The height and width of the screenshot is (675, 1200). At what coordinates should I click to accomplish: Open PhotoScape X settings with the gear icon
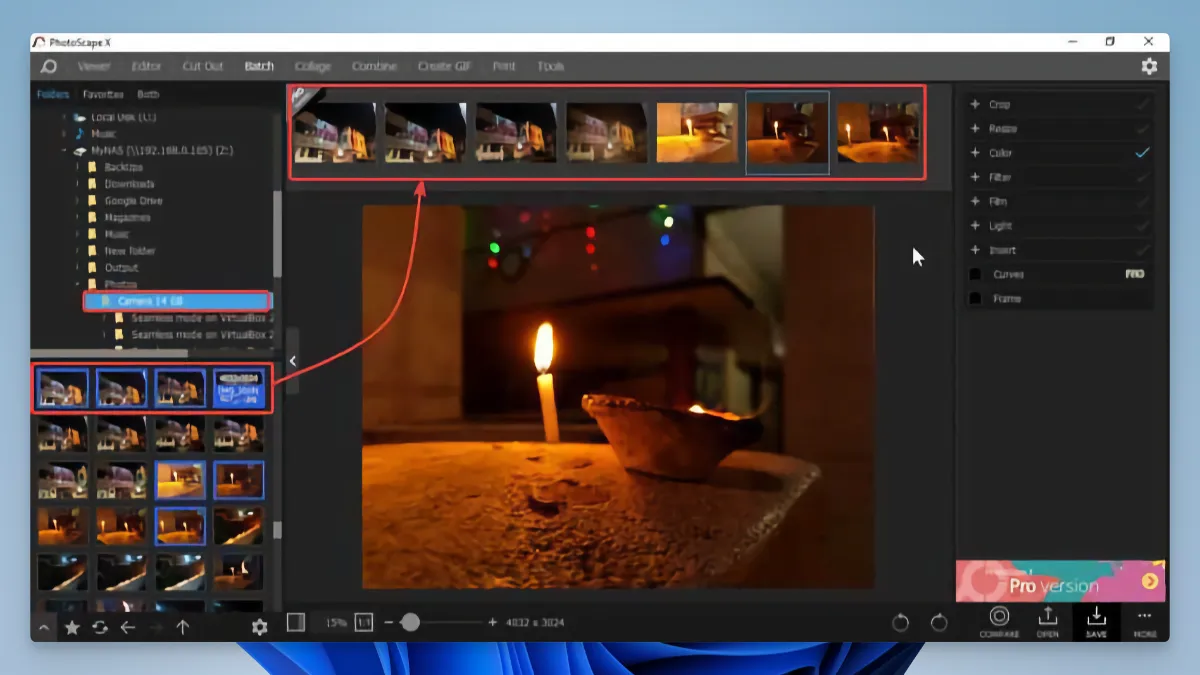pos(1148,65)
